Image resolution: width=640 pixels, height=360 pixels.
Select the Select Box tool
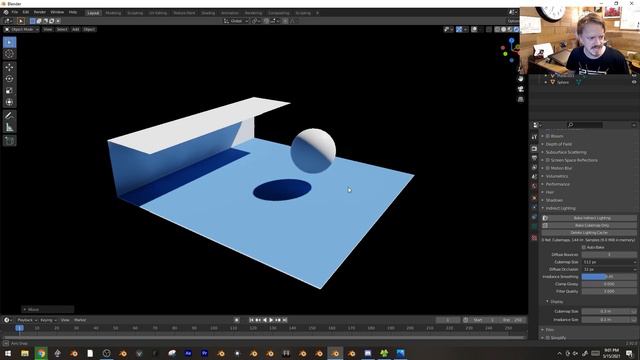(9, 42)
